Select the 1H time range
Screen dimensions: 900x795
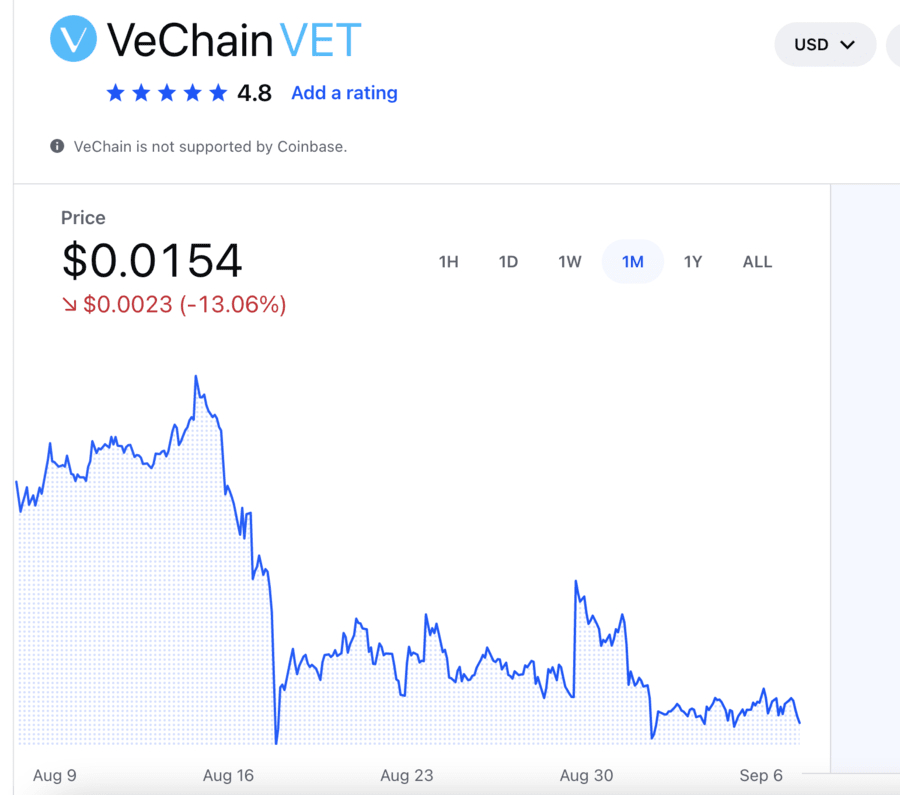click(x=448, y=262)
